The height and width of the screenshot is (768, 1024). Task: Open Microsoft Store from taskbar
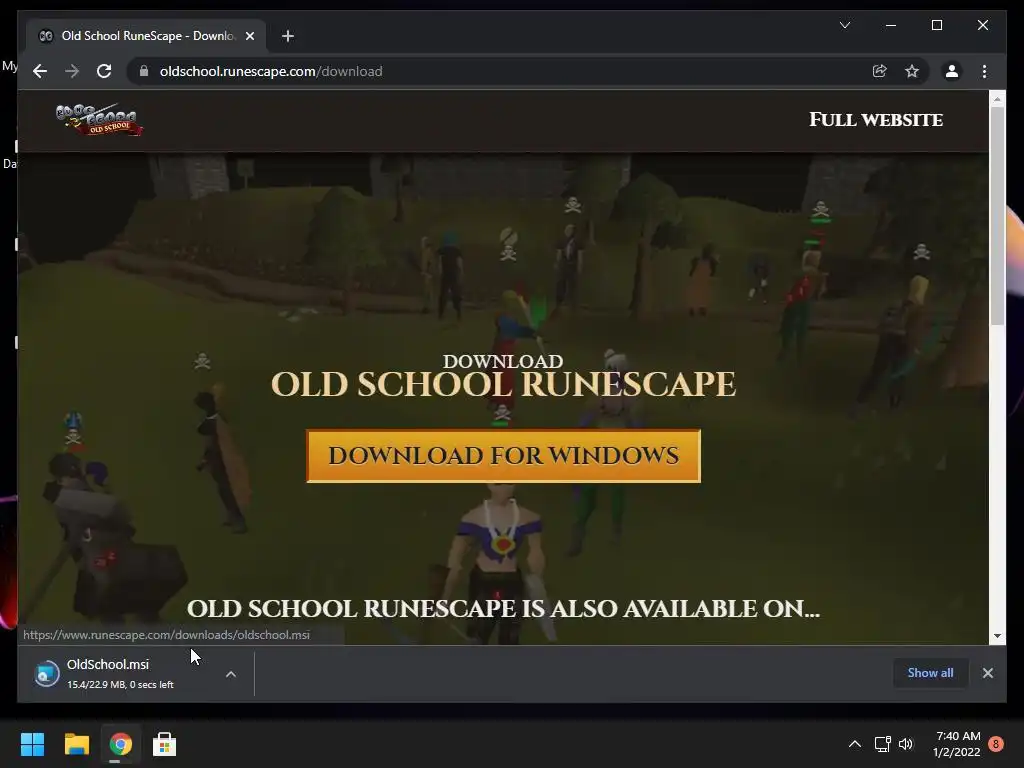pyautogui.click(x=164, y=744)
